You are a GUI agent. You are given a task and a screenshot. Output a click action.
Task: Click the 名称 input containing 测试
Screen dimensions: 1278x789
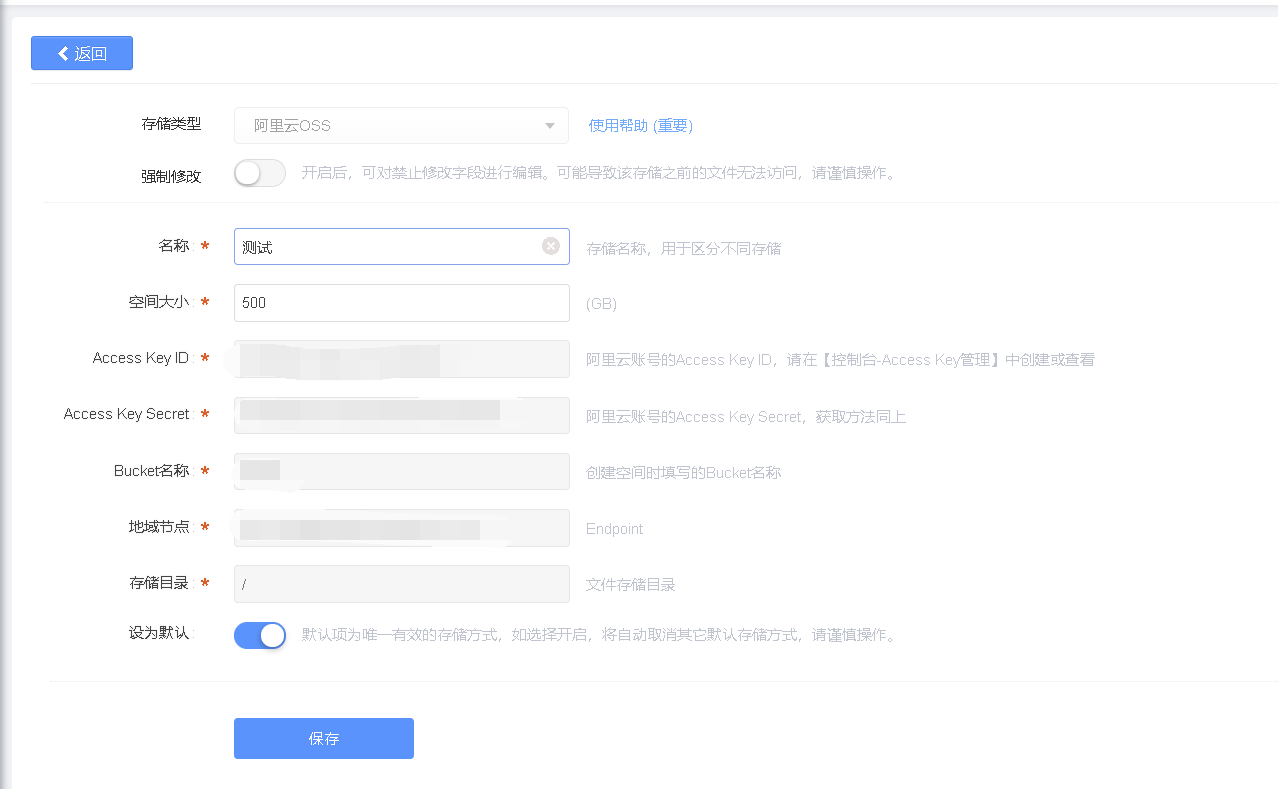click(x=401, y=247)
